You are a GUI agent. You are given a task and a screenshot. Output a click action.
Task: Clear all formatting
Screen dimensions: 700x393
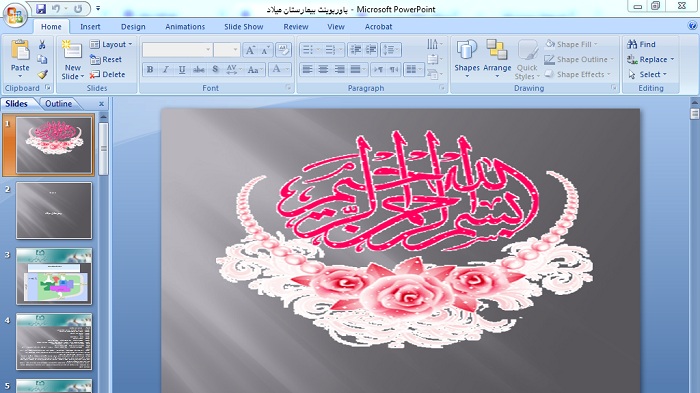coord(283,50)
